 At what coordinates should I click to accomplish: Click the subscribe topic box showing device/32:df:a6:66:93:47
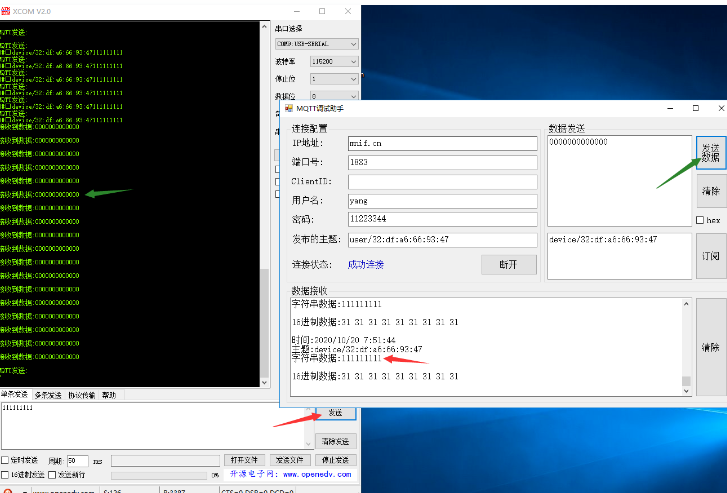619,256
